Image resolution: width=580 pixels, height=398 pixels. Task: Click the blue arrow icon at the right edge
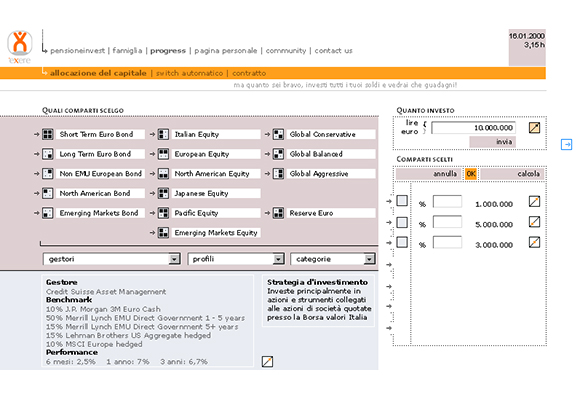[x=566, y=144]
